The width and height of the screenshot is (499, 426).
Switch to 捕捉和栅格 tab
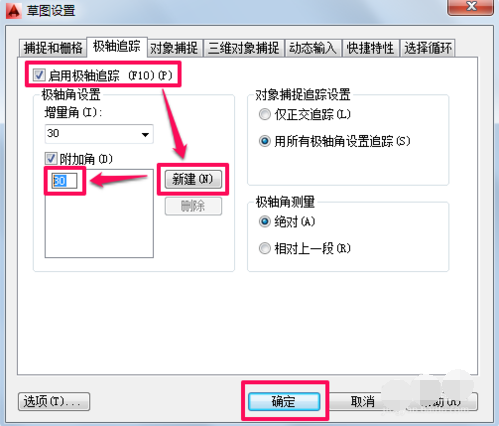53,48
